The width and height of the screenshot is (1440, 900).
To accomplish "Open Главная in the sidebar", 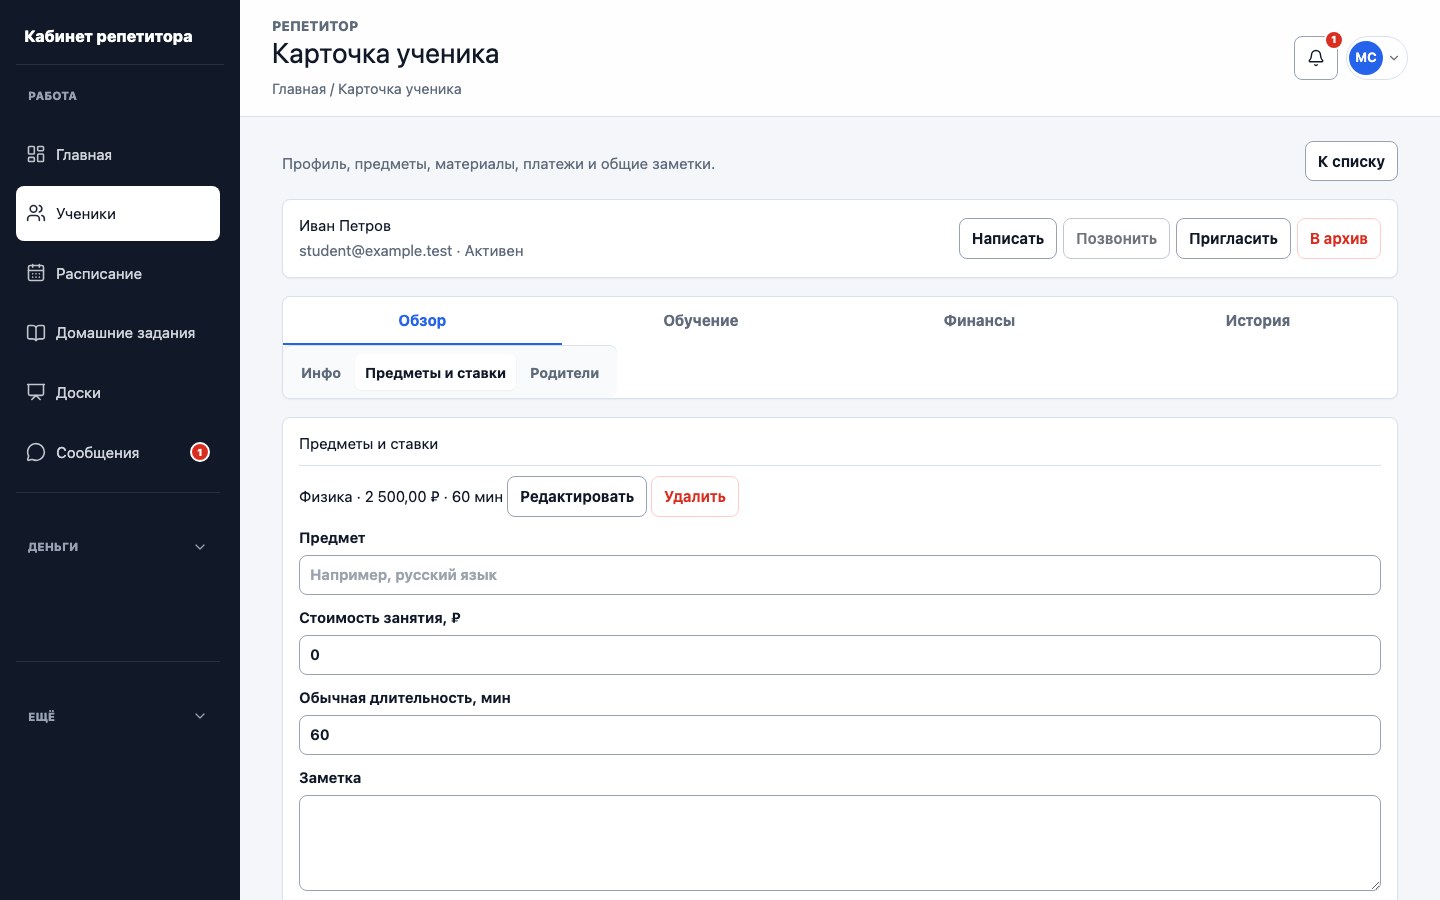I will [x=118, y=154].
